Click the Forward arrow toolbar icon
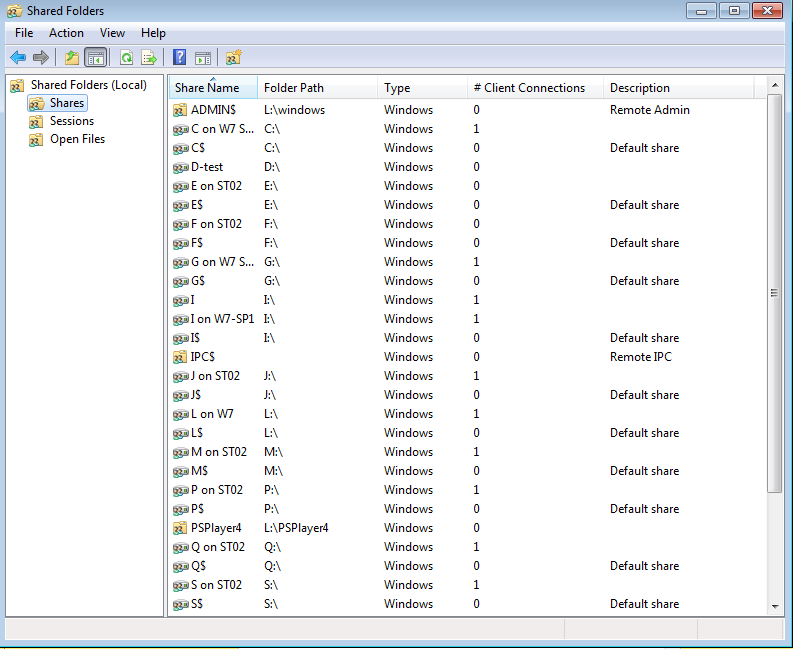The height and width of the screenshot is (649, 793). pos(41,58)
